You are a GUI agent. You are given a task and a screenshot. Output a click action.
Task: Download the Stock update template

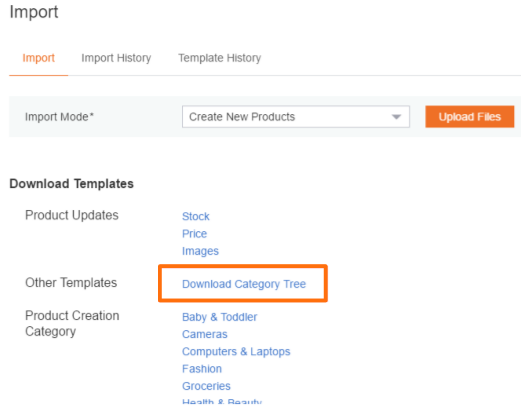pyautogui.click(x=196, y=216)
